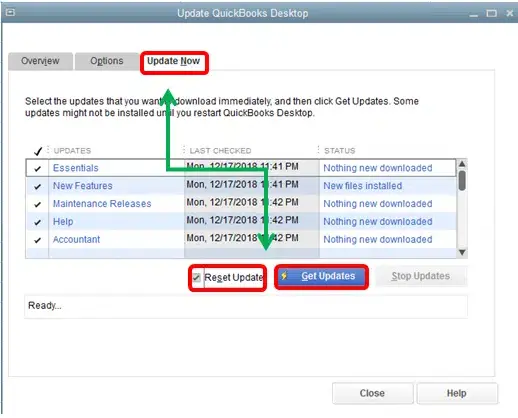Click the window system menu icon in title bar
This screenshot has width=518, height=418.
pyautogui.click(x=10, y=13)
